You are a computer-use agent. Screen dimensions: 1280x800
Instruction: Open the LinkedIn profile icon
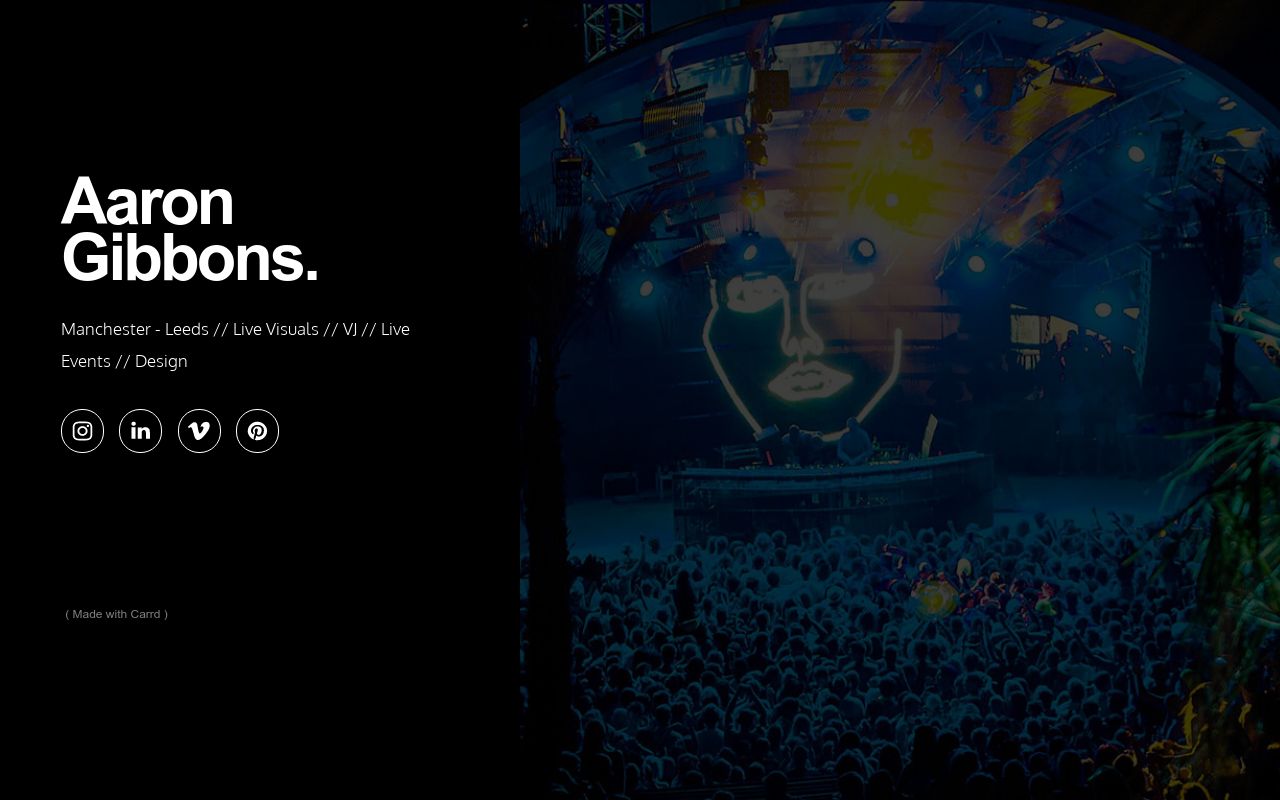coord(140,431)
